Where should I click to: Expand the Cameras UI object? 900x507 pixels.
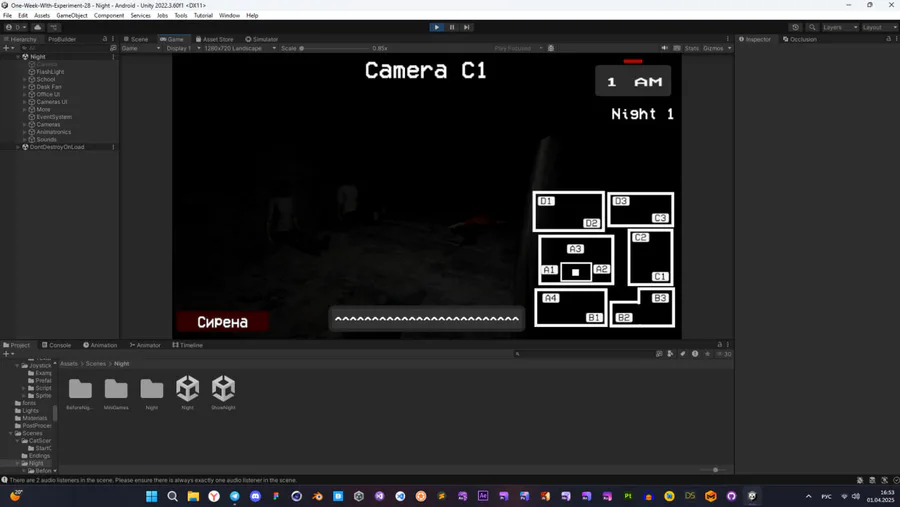point(25,102)
